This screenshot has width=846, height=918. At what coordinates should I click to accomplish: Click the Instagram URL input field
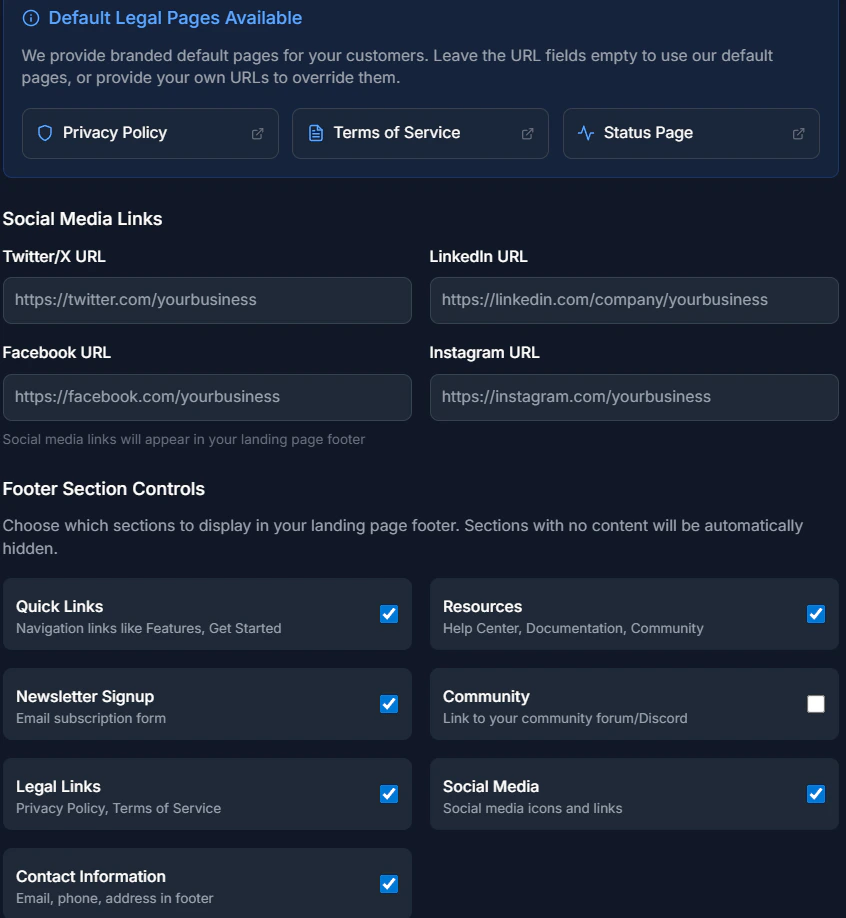click(x=633, y=397)
